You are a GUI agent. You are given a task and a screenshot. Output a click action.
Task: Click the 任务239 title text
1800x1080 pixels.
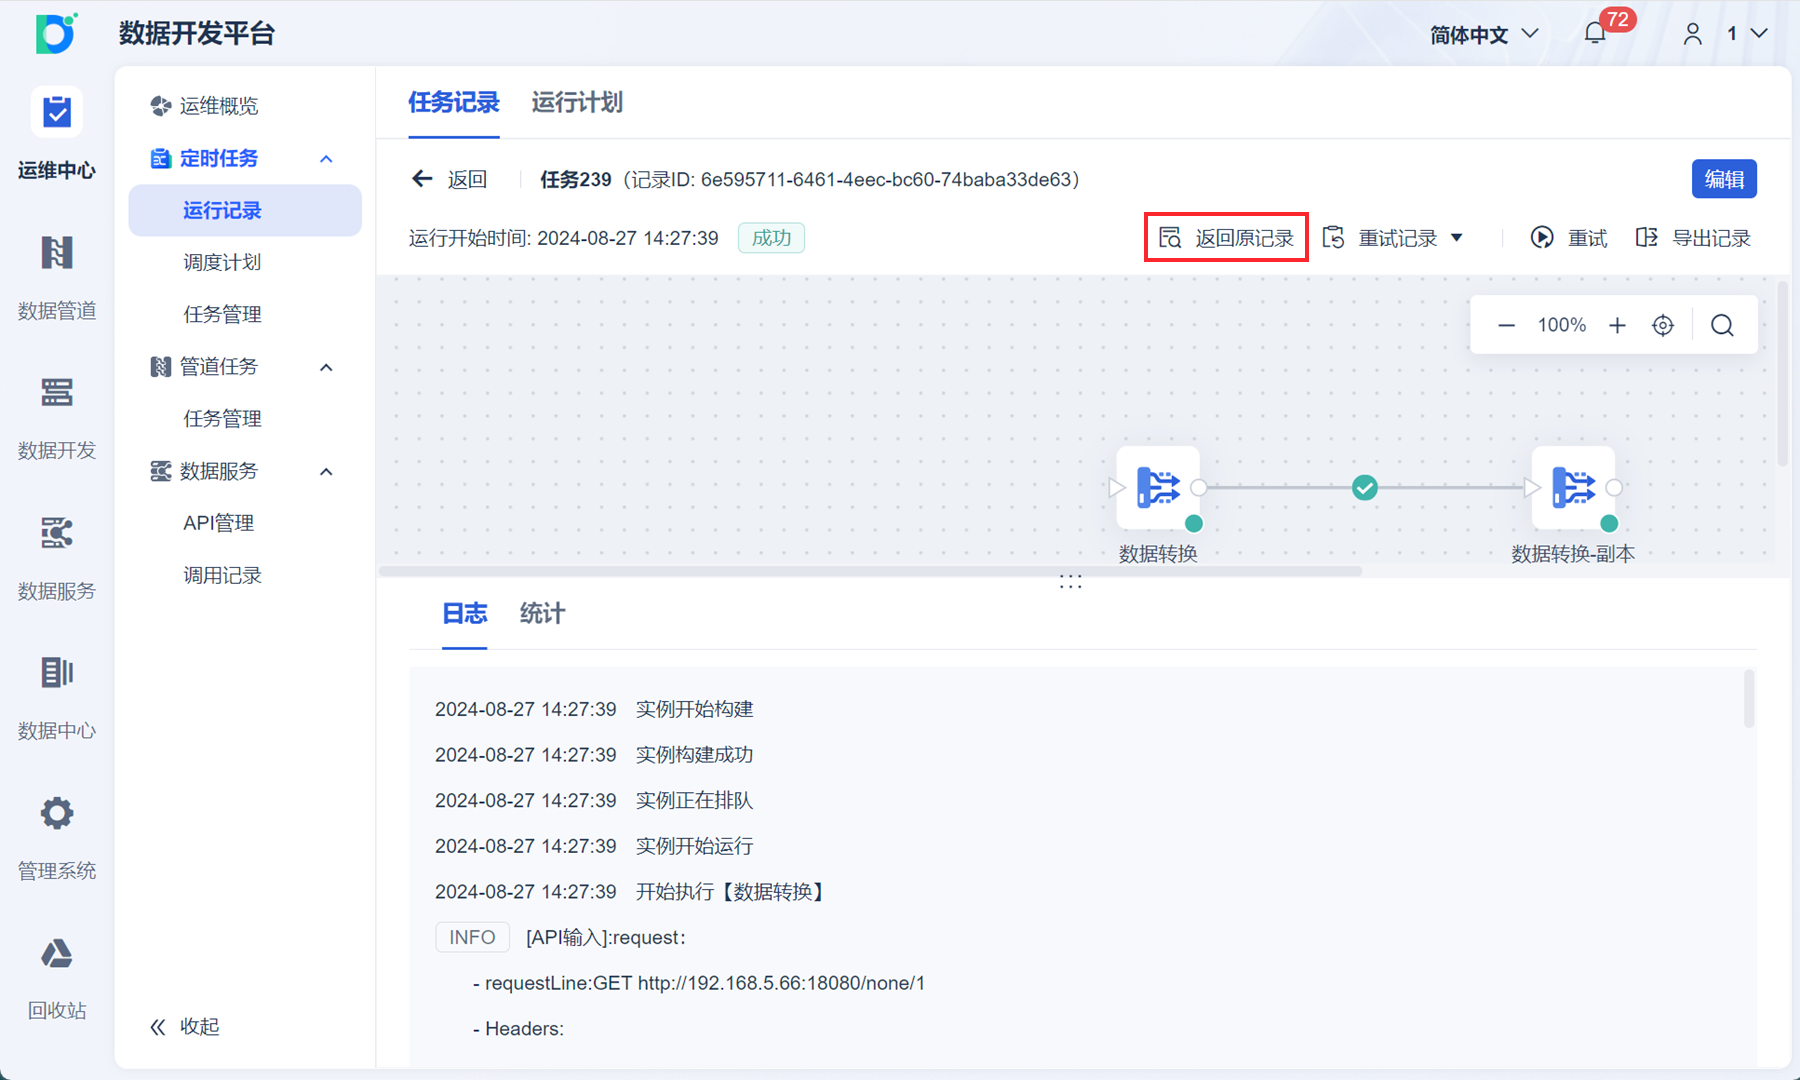coord(576,179)
